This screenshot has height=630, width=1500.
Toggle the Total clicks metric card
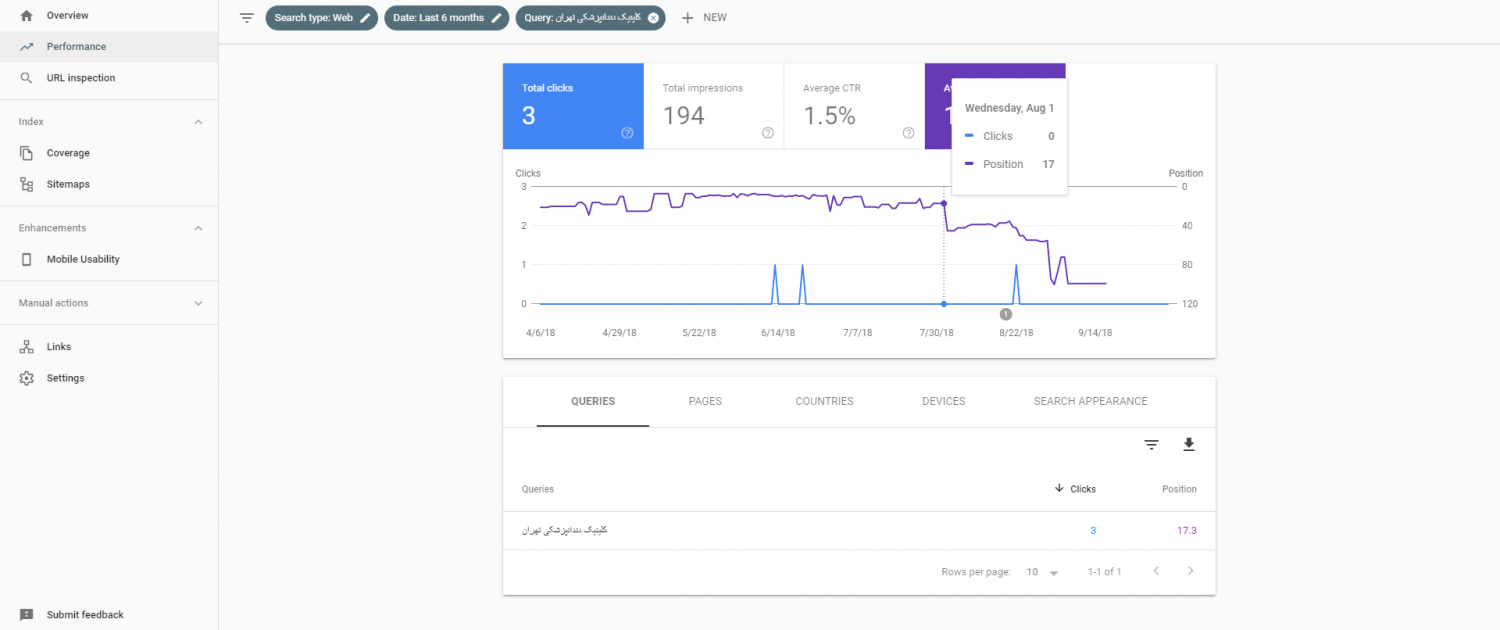tap(572, 106)
